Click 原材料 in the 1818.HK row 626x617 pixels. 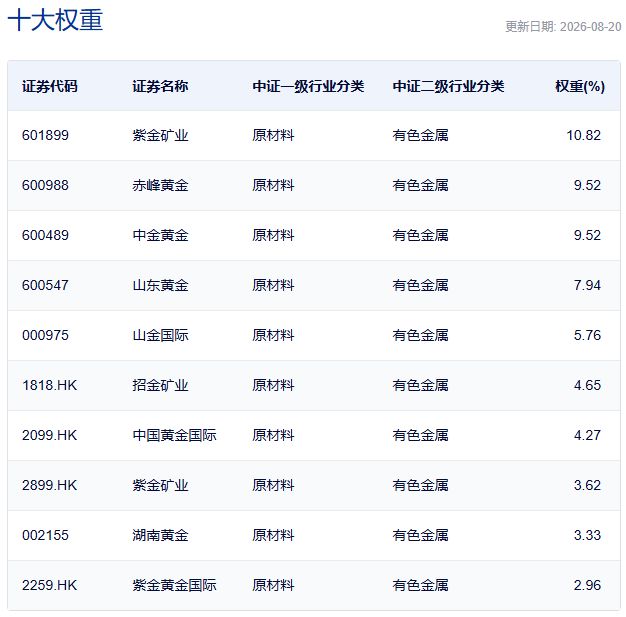pyautogui.click(x=273, y=385)
